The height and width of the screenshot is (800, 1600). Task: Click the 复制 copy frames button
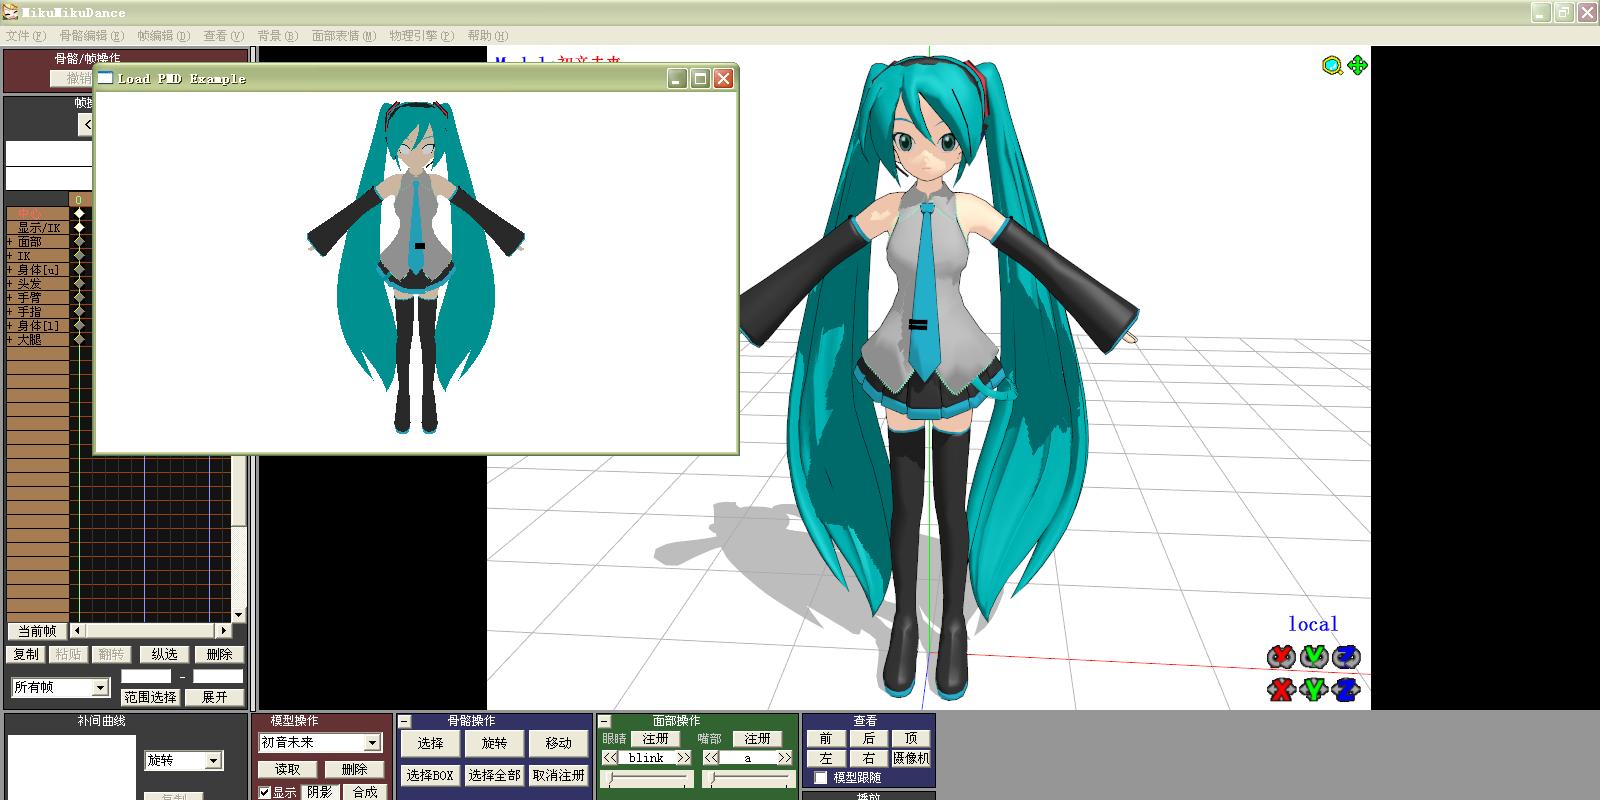click(26, 654)
